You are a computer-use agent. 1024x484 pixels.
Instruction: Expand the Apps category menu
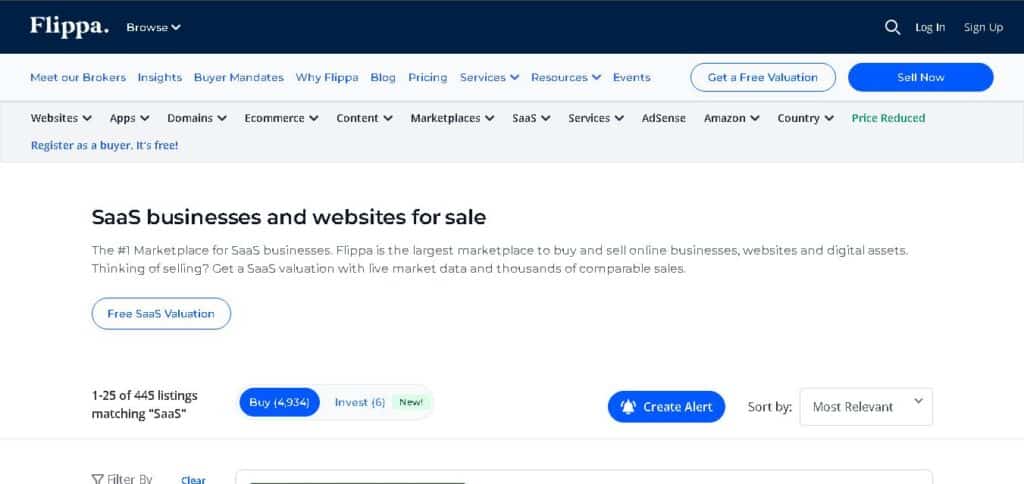129,118
